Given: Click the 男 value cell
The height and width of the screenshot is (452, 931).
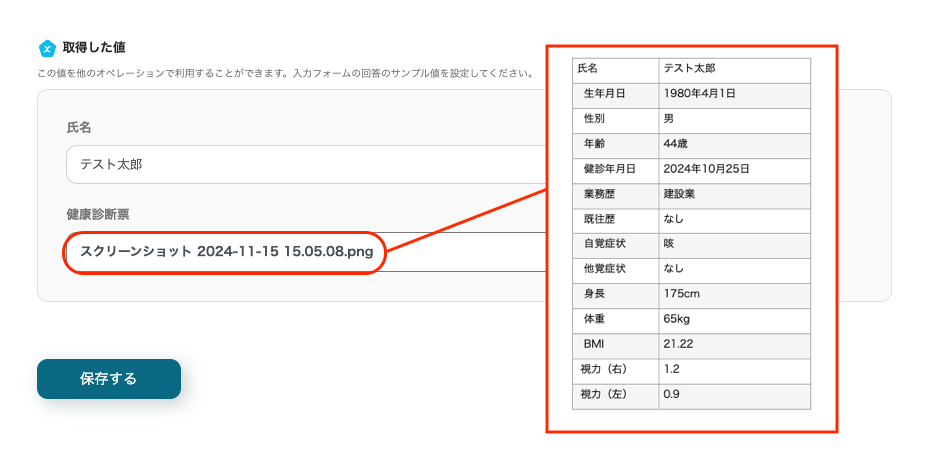Looking at the screenshot, I should click(734, 121).
